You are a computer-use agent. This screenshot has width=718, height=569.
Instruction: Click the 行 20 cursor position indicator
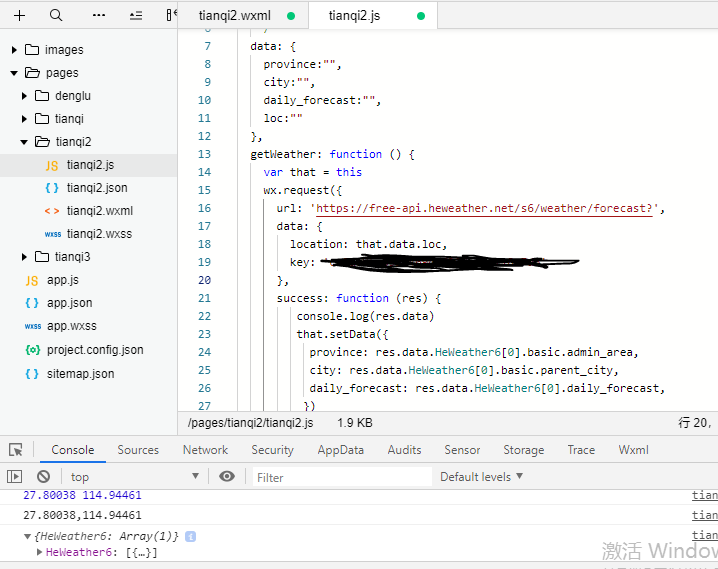(695, 423)
